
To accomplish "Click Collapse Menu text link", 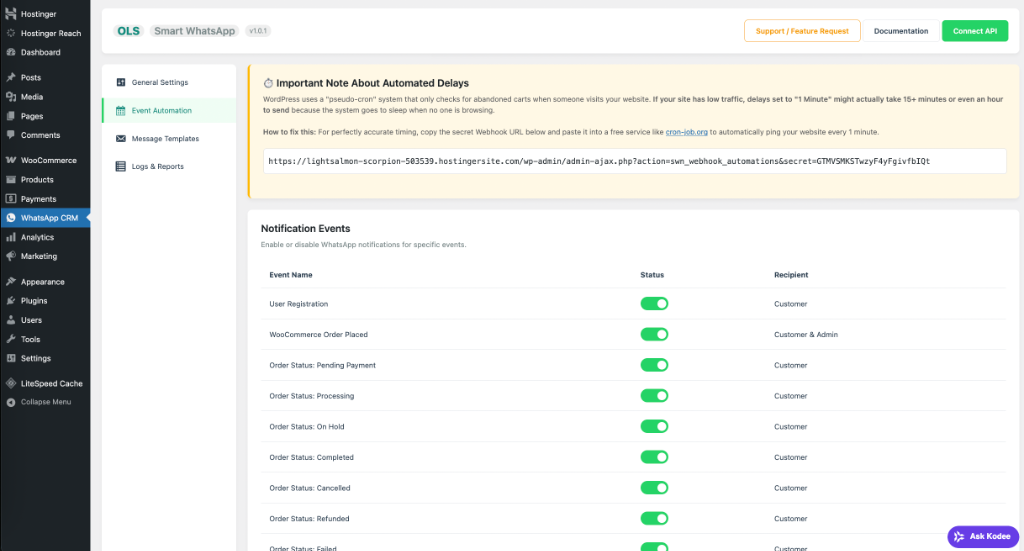I will pyautogui.click(x=46, y=402).
